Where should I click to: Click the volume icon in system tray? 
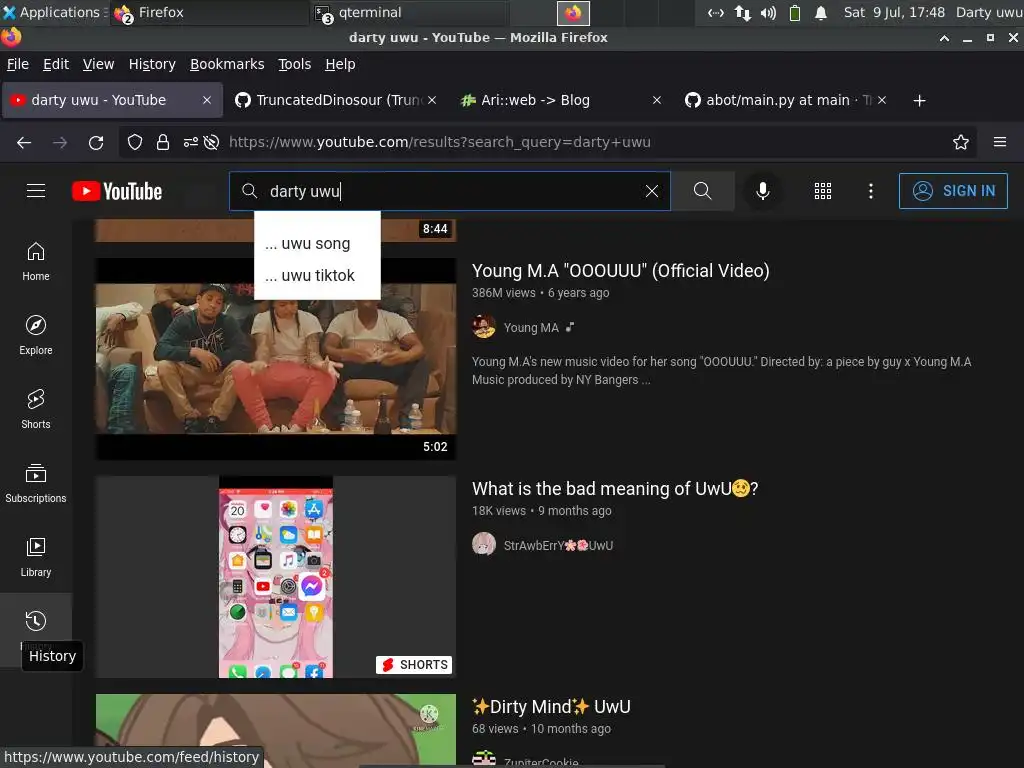click(x=769, y=12)
